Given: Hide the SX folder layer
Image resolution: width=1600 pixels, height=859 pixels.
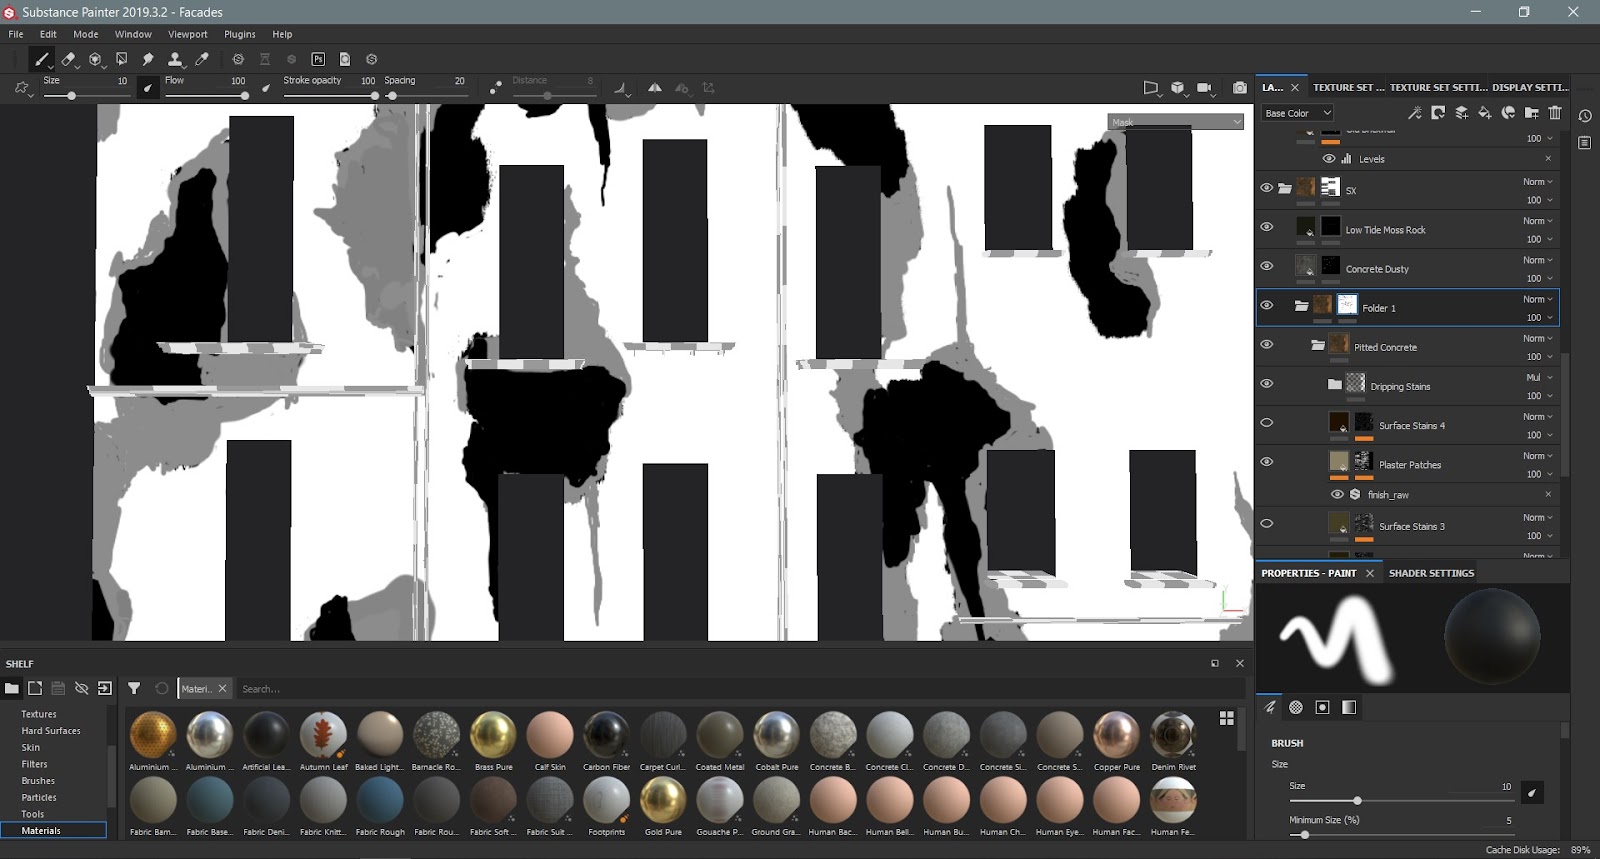Looking at the screenshot, I should (1266, 188).
